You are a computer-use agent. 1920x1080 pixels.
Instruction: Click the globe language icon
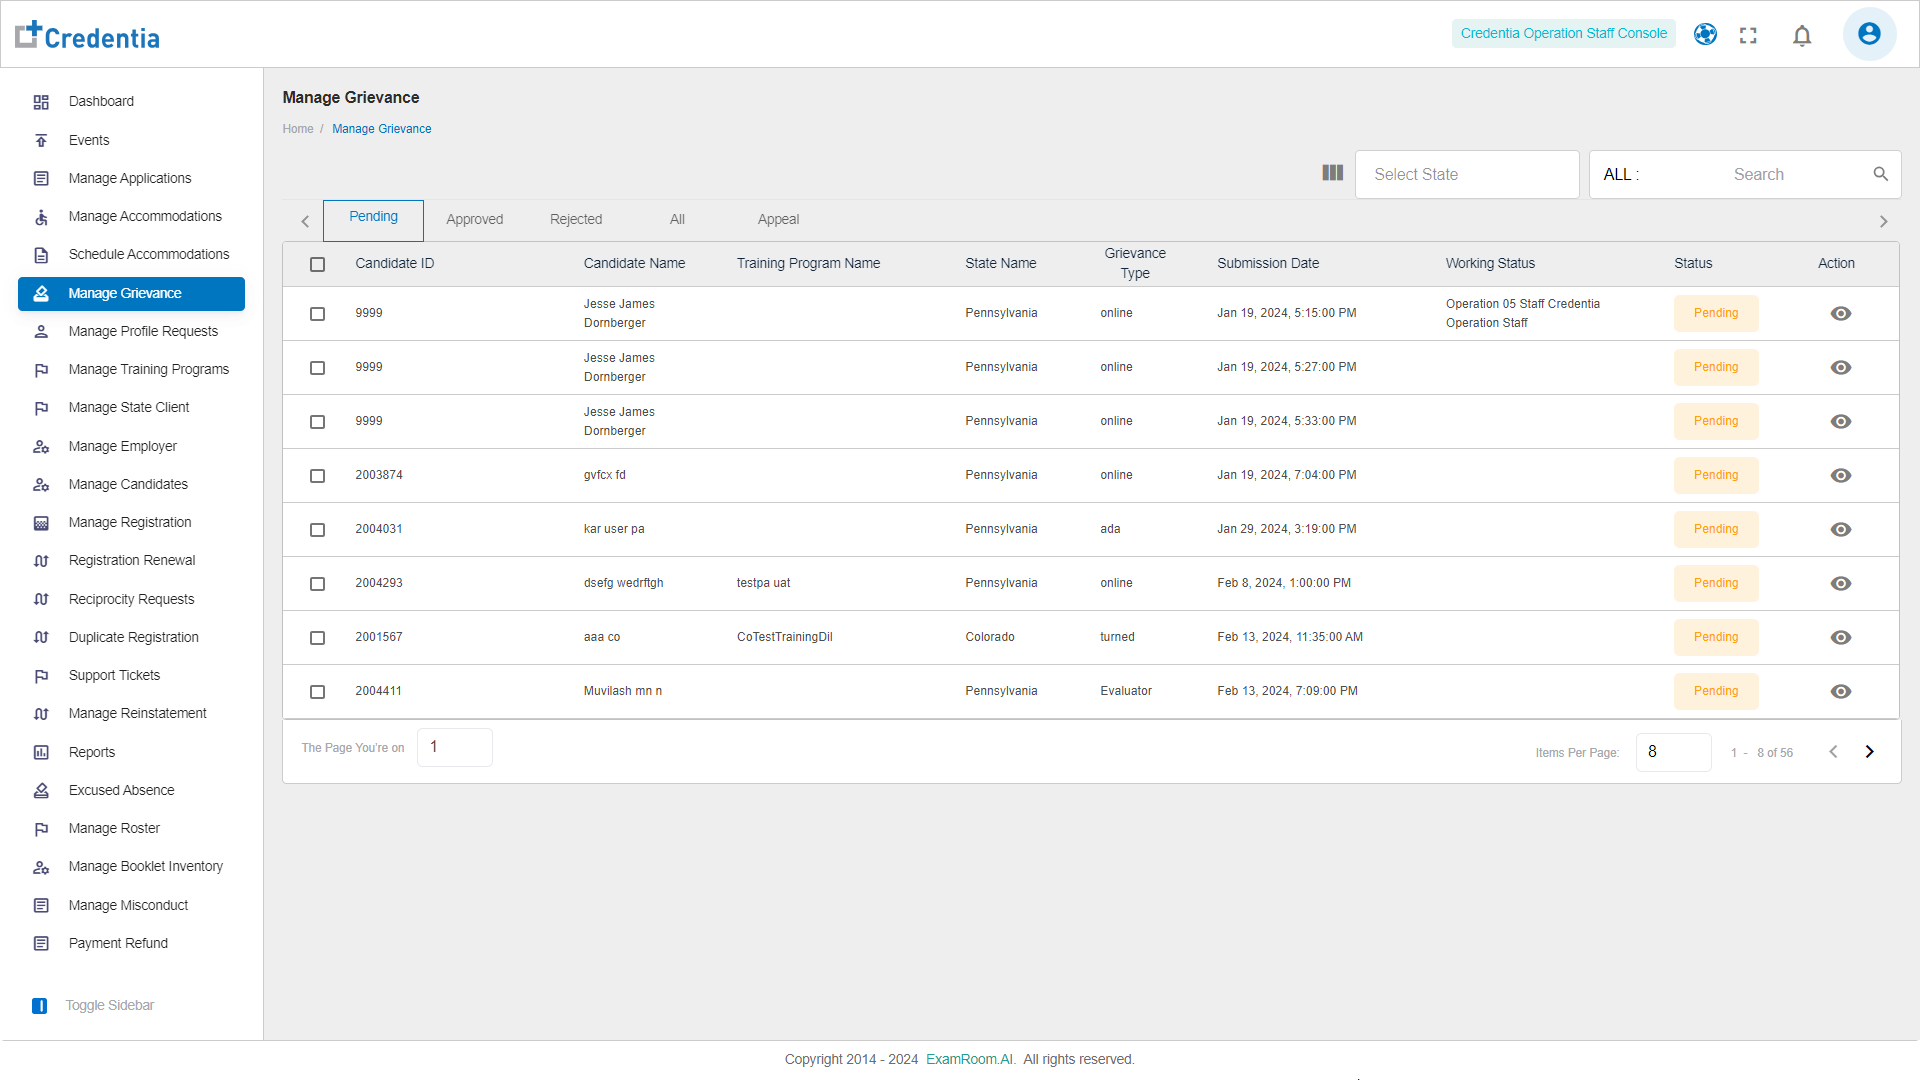[1705, 34]
